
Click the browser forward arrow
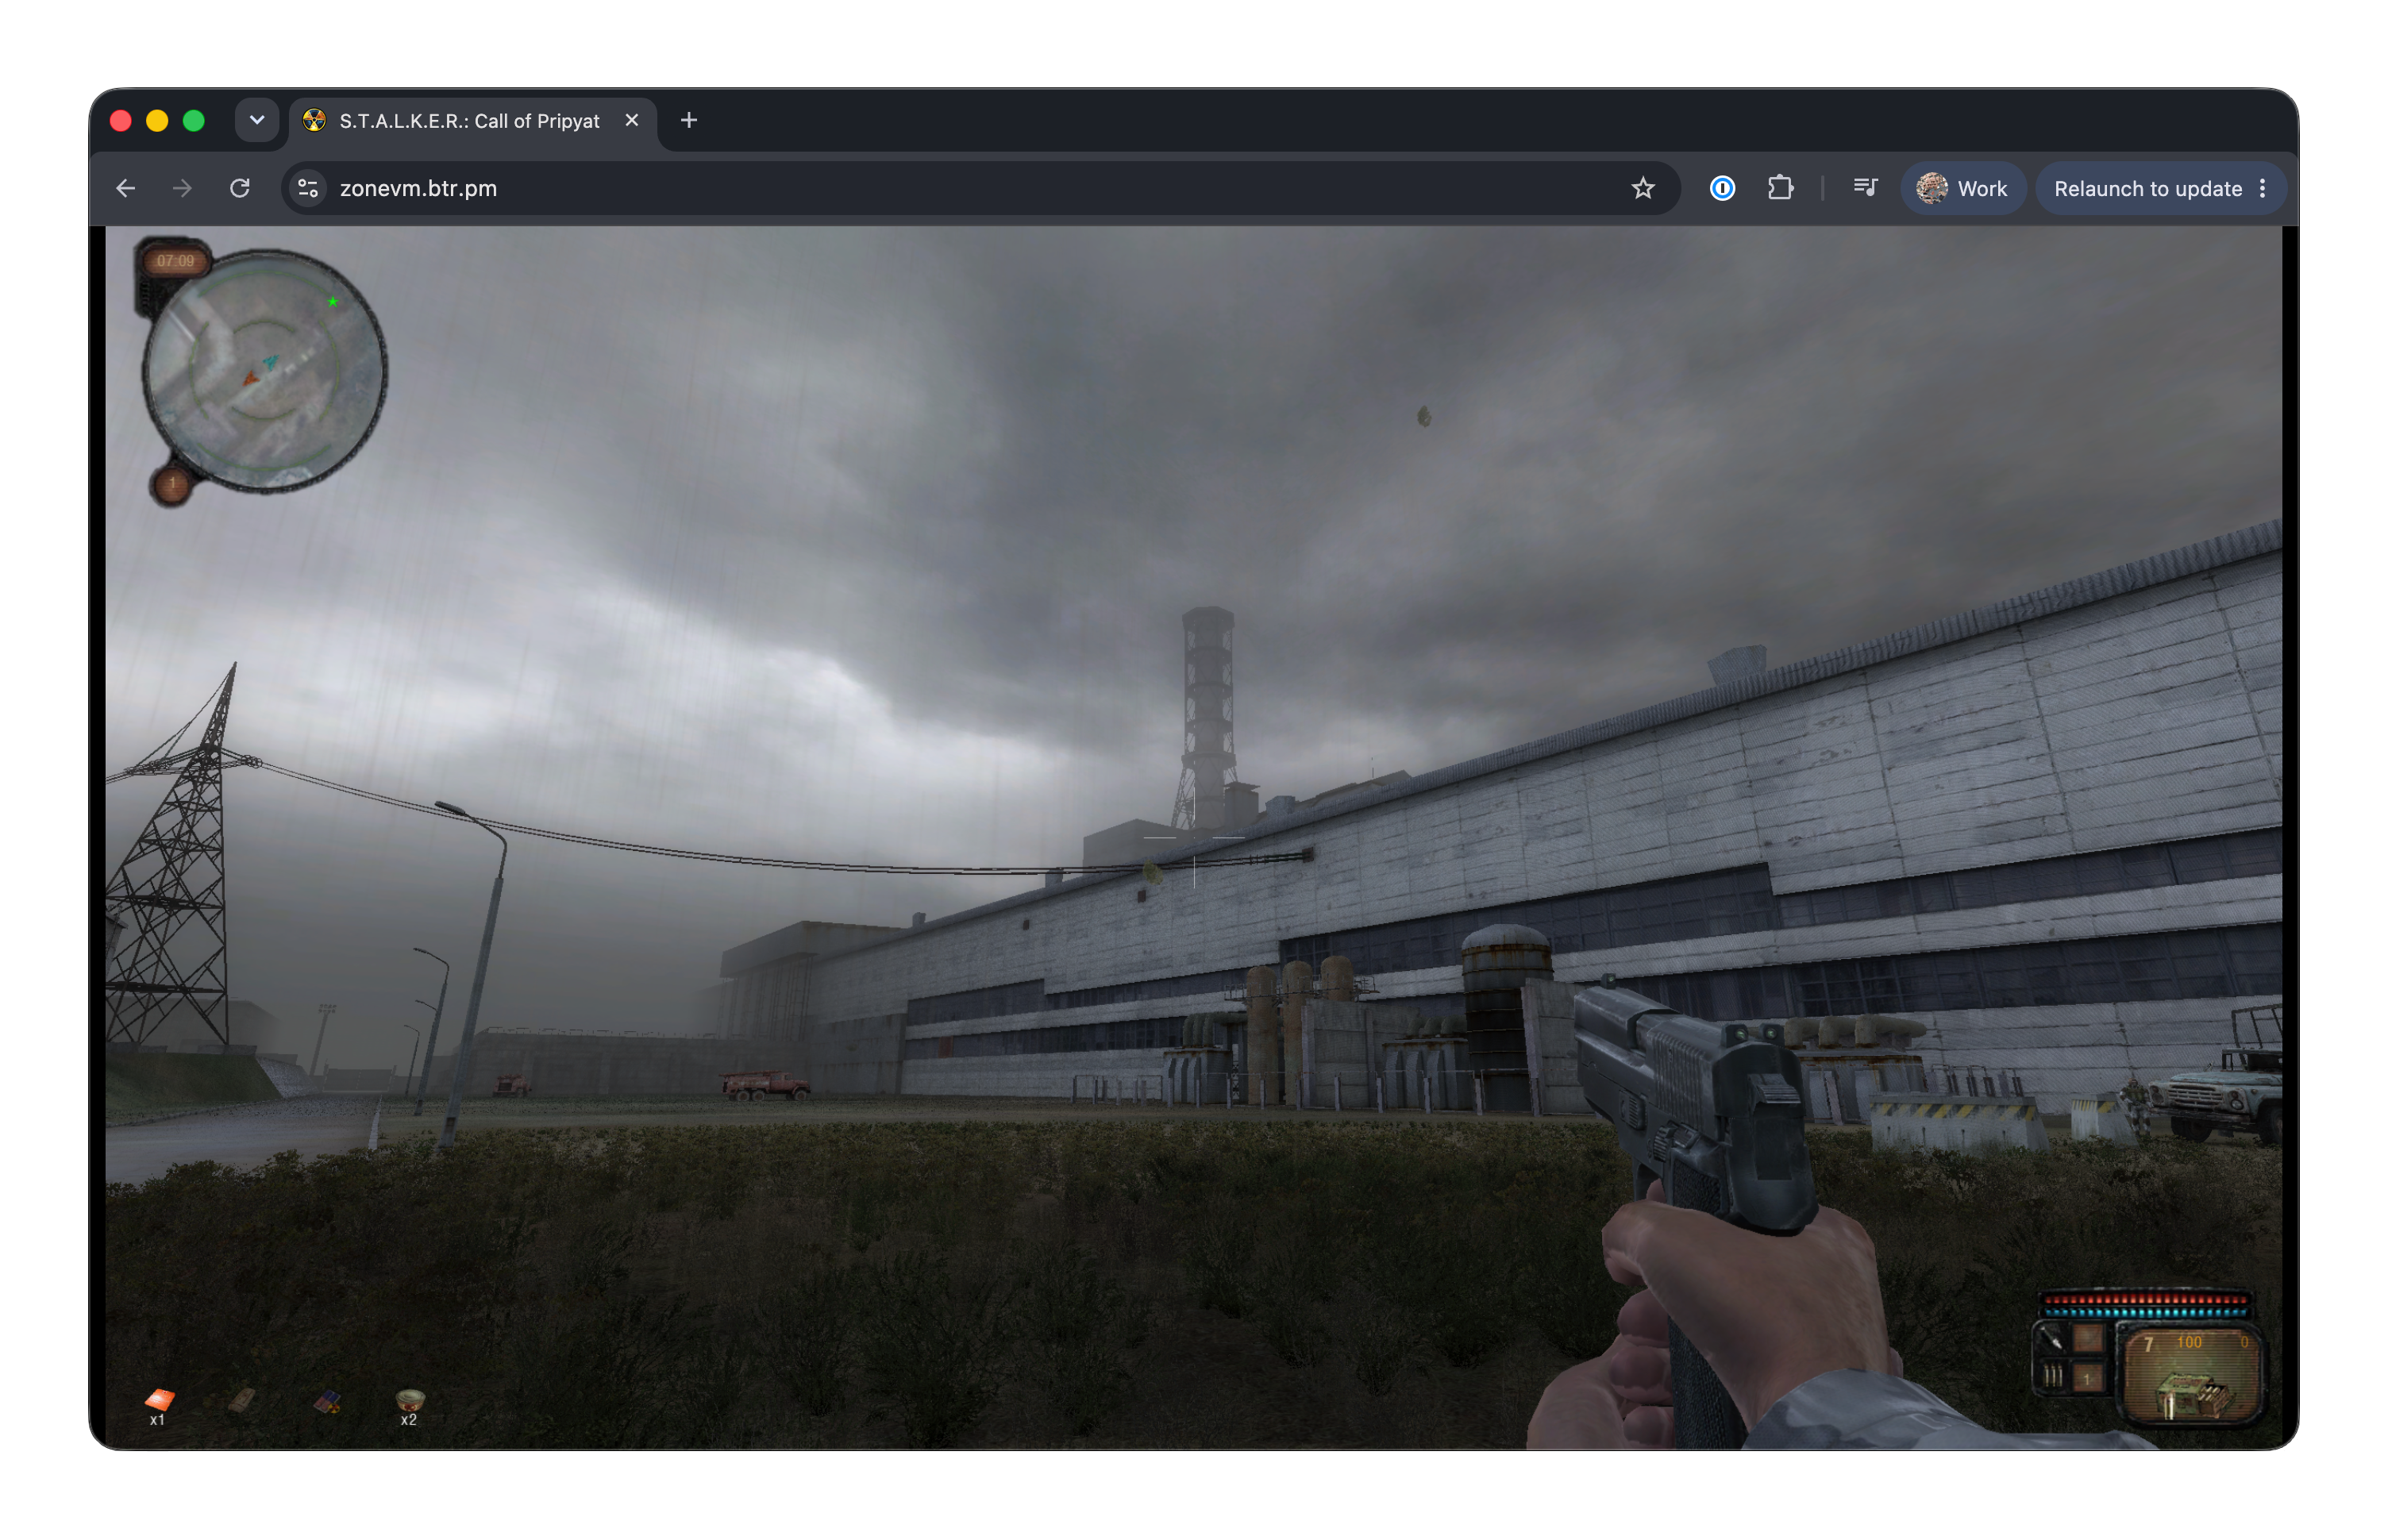coord(182,188)
